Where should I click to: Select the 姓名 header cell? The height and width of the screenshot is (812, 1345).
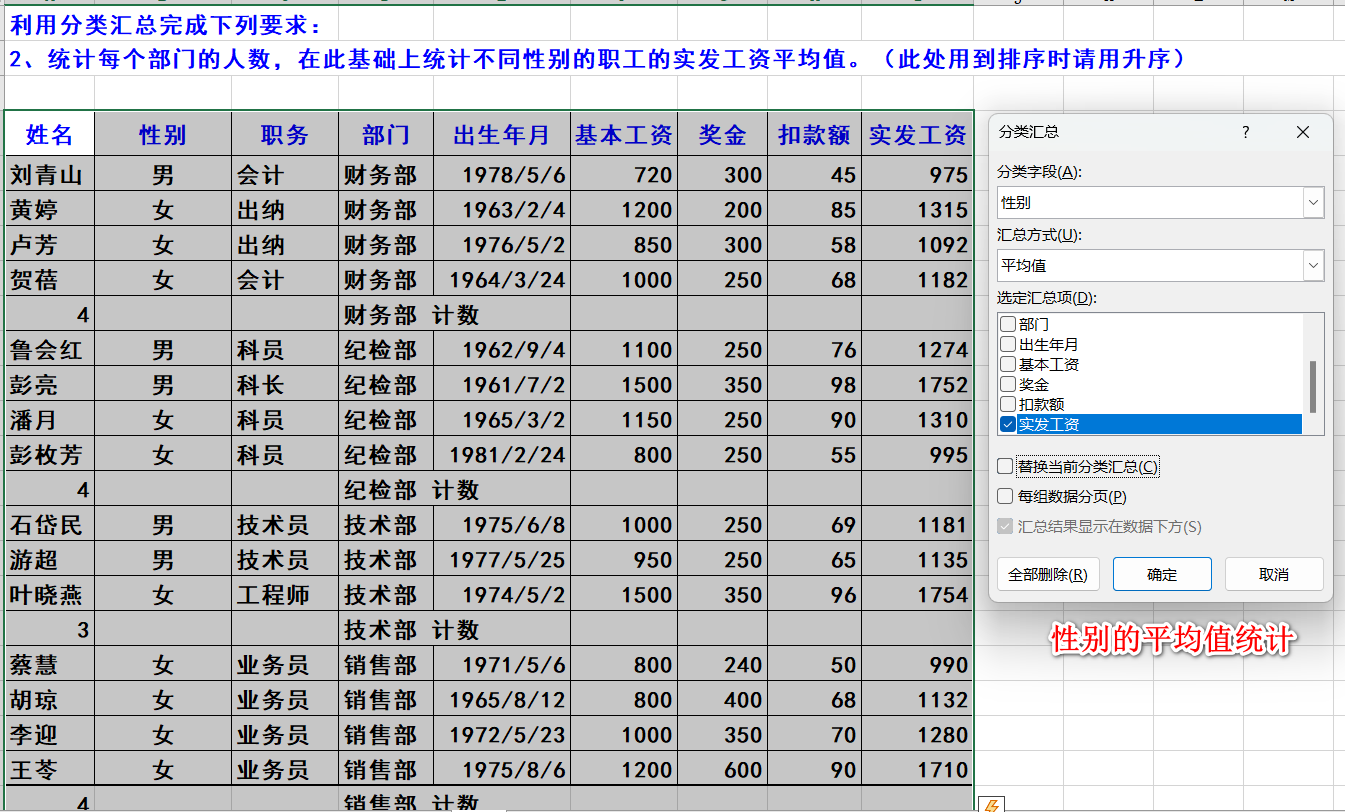point(49,135)
